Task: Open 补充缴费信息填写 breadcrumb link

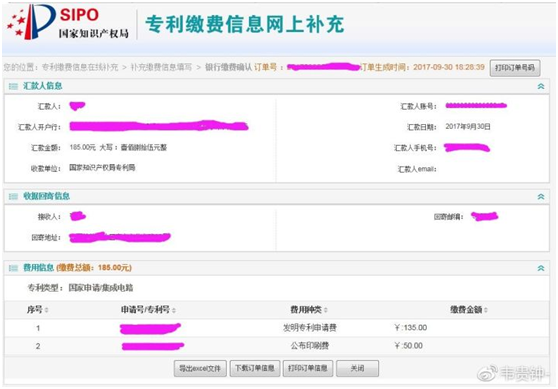Action: (x=161, y=67)
